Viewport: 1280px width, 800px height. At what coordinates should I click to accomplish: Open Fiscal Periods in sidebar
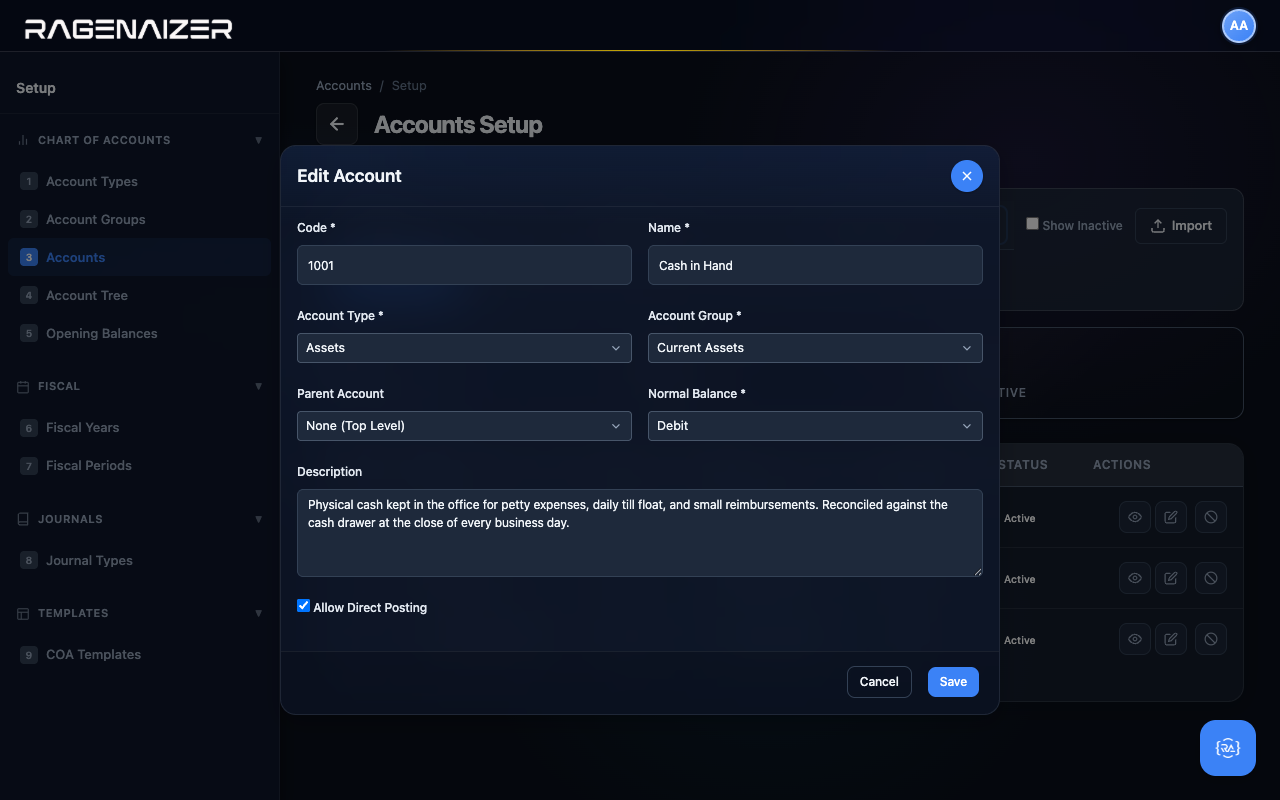point(139,465)
